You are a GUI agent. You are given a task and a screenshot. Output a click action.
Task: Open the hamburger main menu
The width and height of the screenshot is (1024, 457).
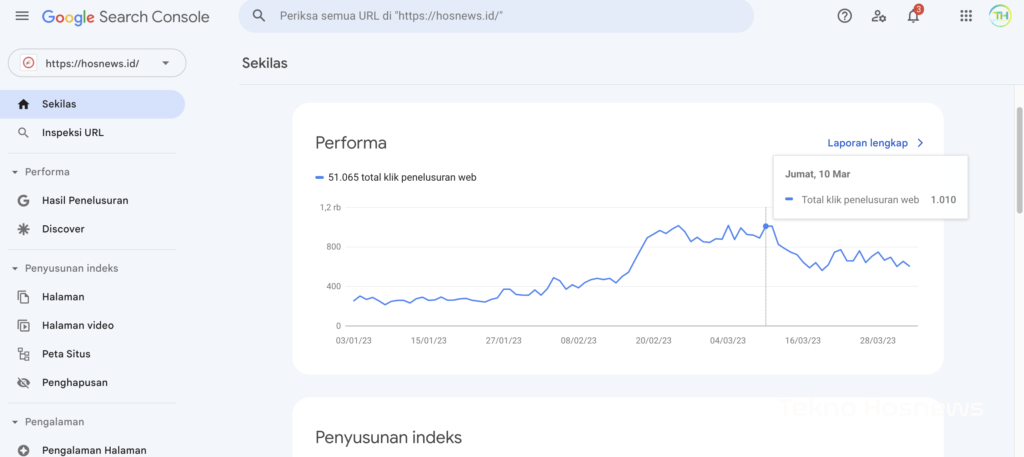point(22,16)
